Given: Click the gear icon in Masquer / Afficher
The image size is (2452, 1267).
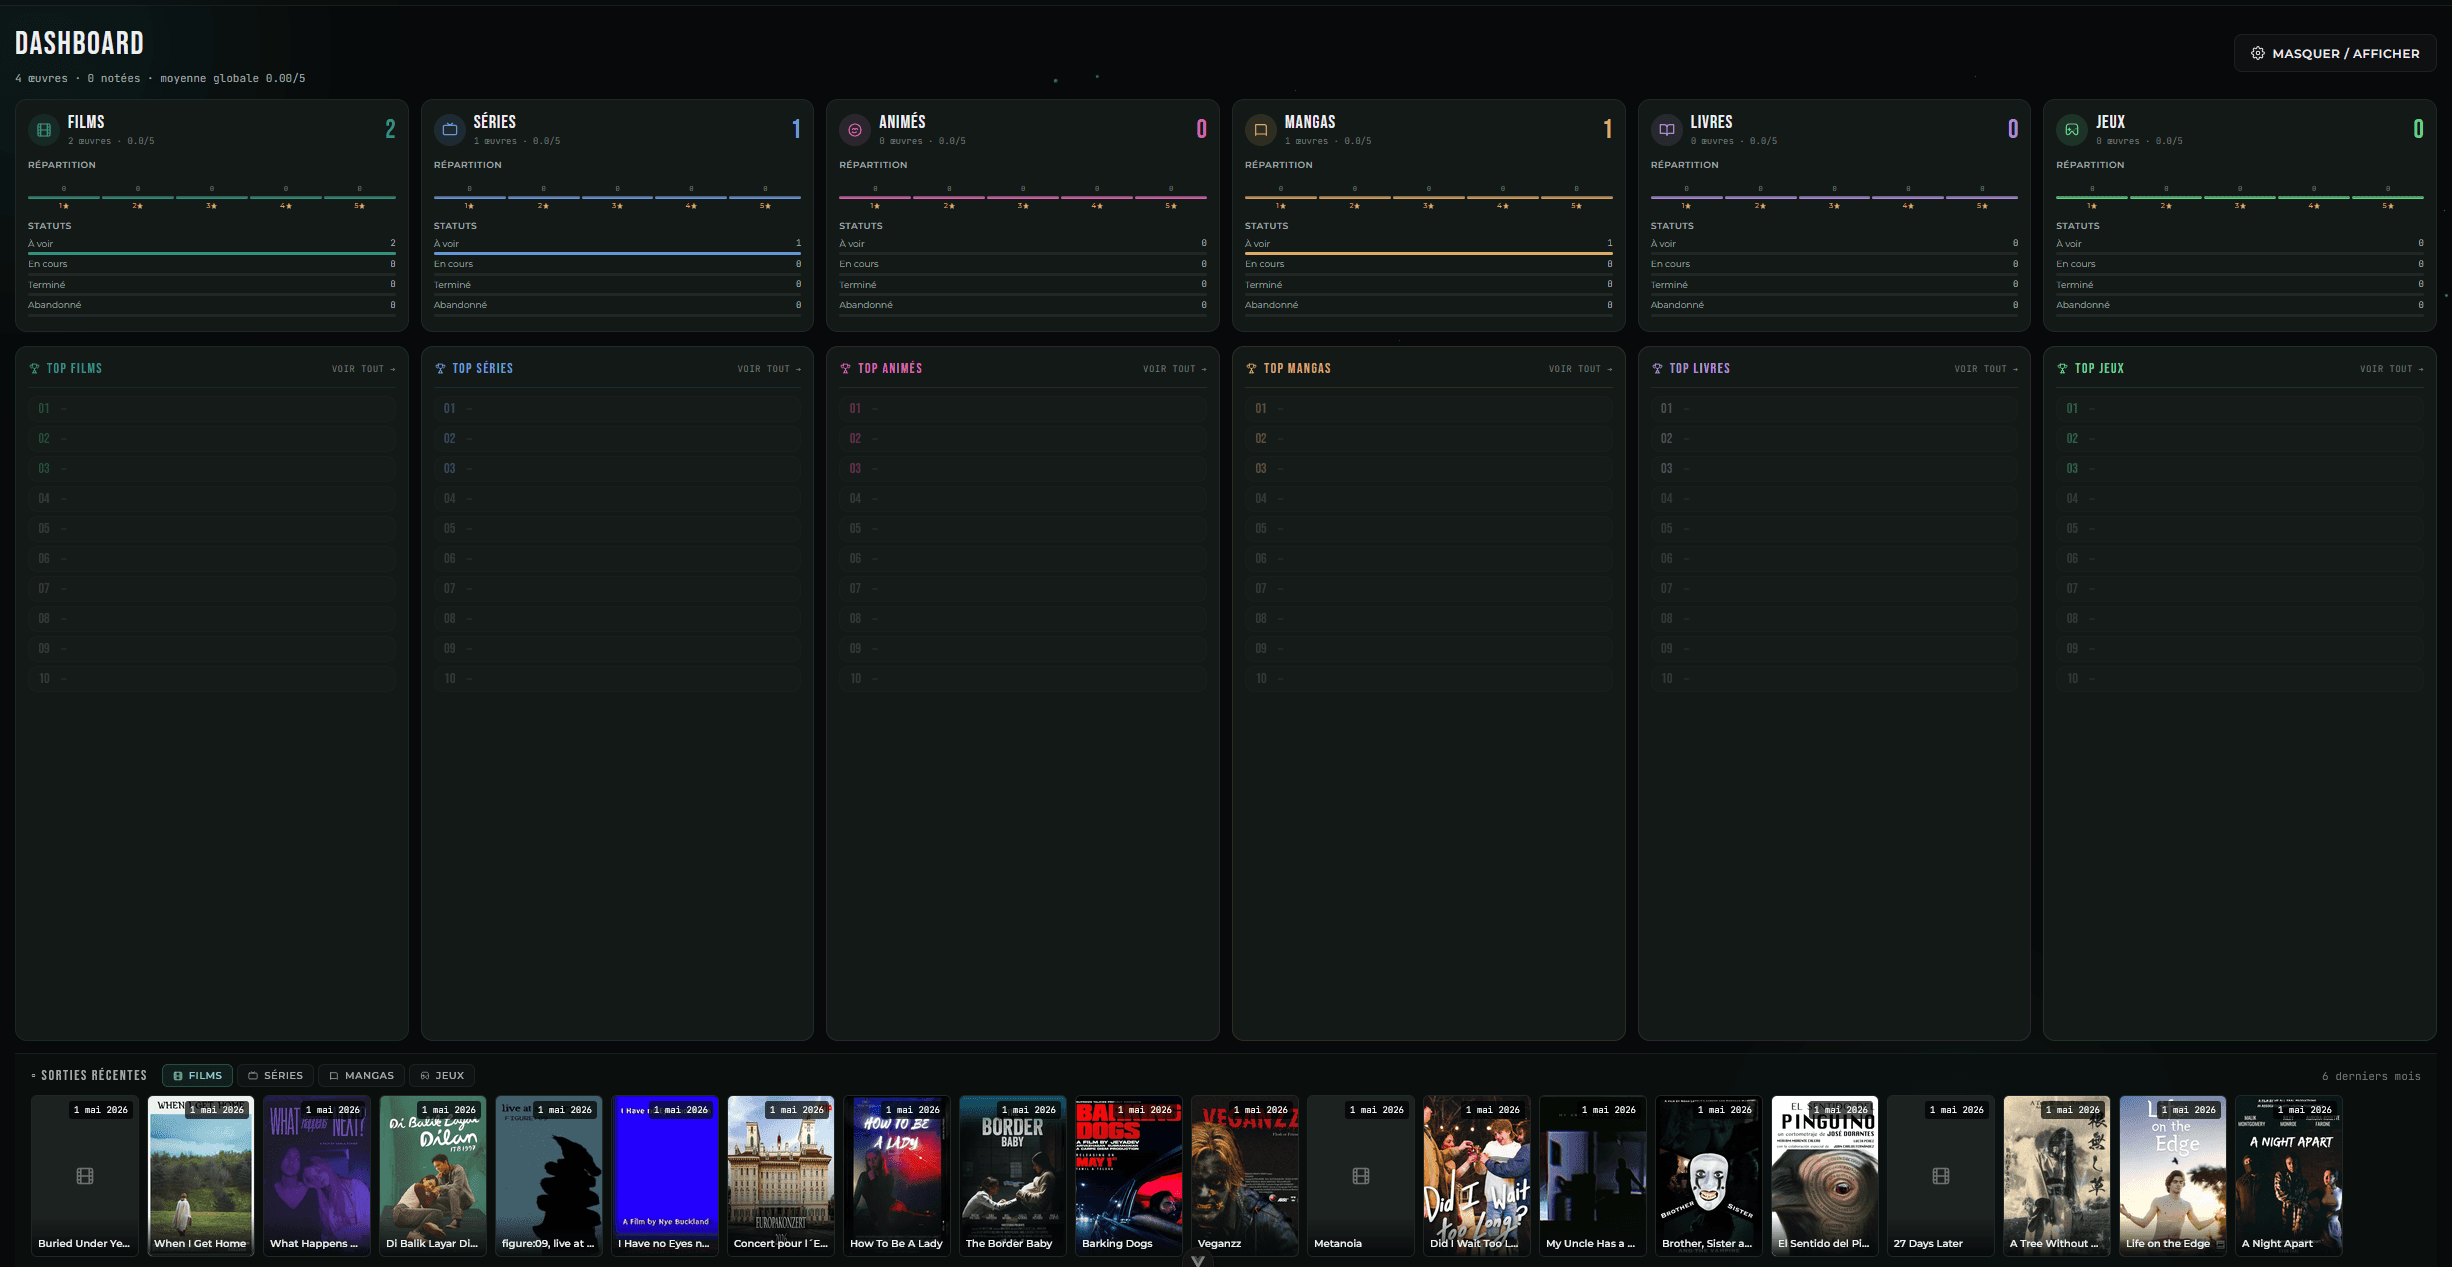Looking at the screenshot, I should [x=2257, y=53].
